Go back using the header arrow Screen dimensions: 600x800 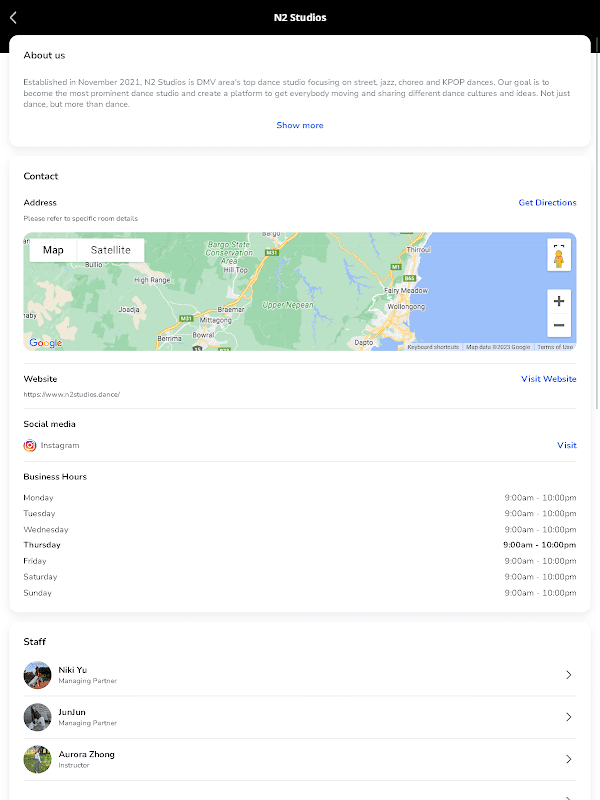tap(13, 17)
